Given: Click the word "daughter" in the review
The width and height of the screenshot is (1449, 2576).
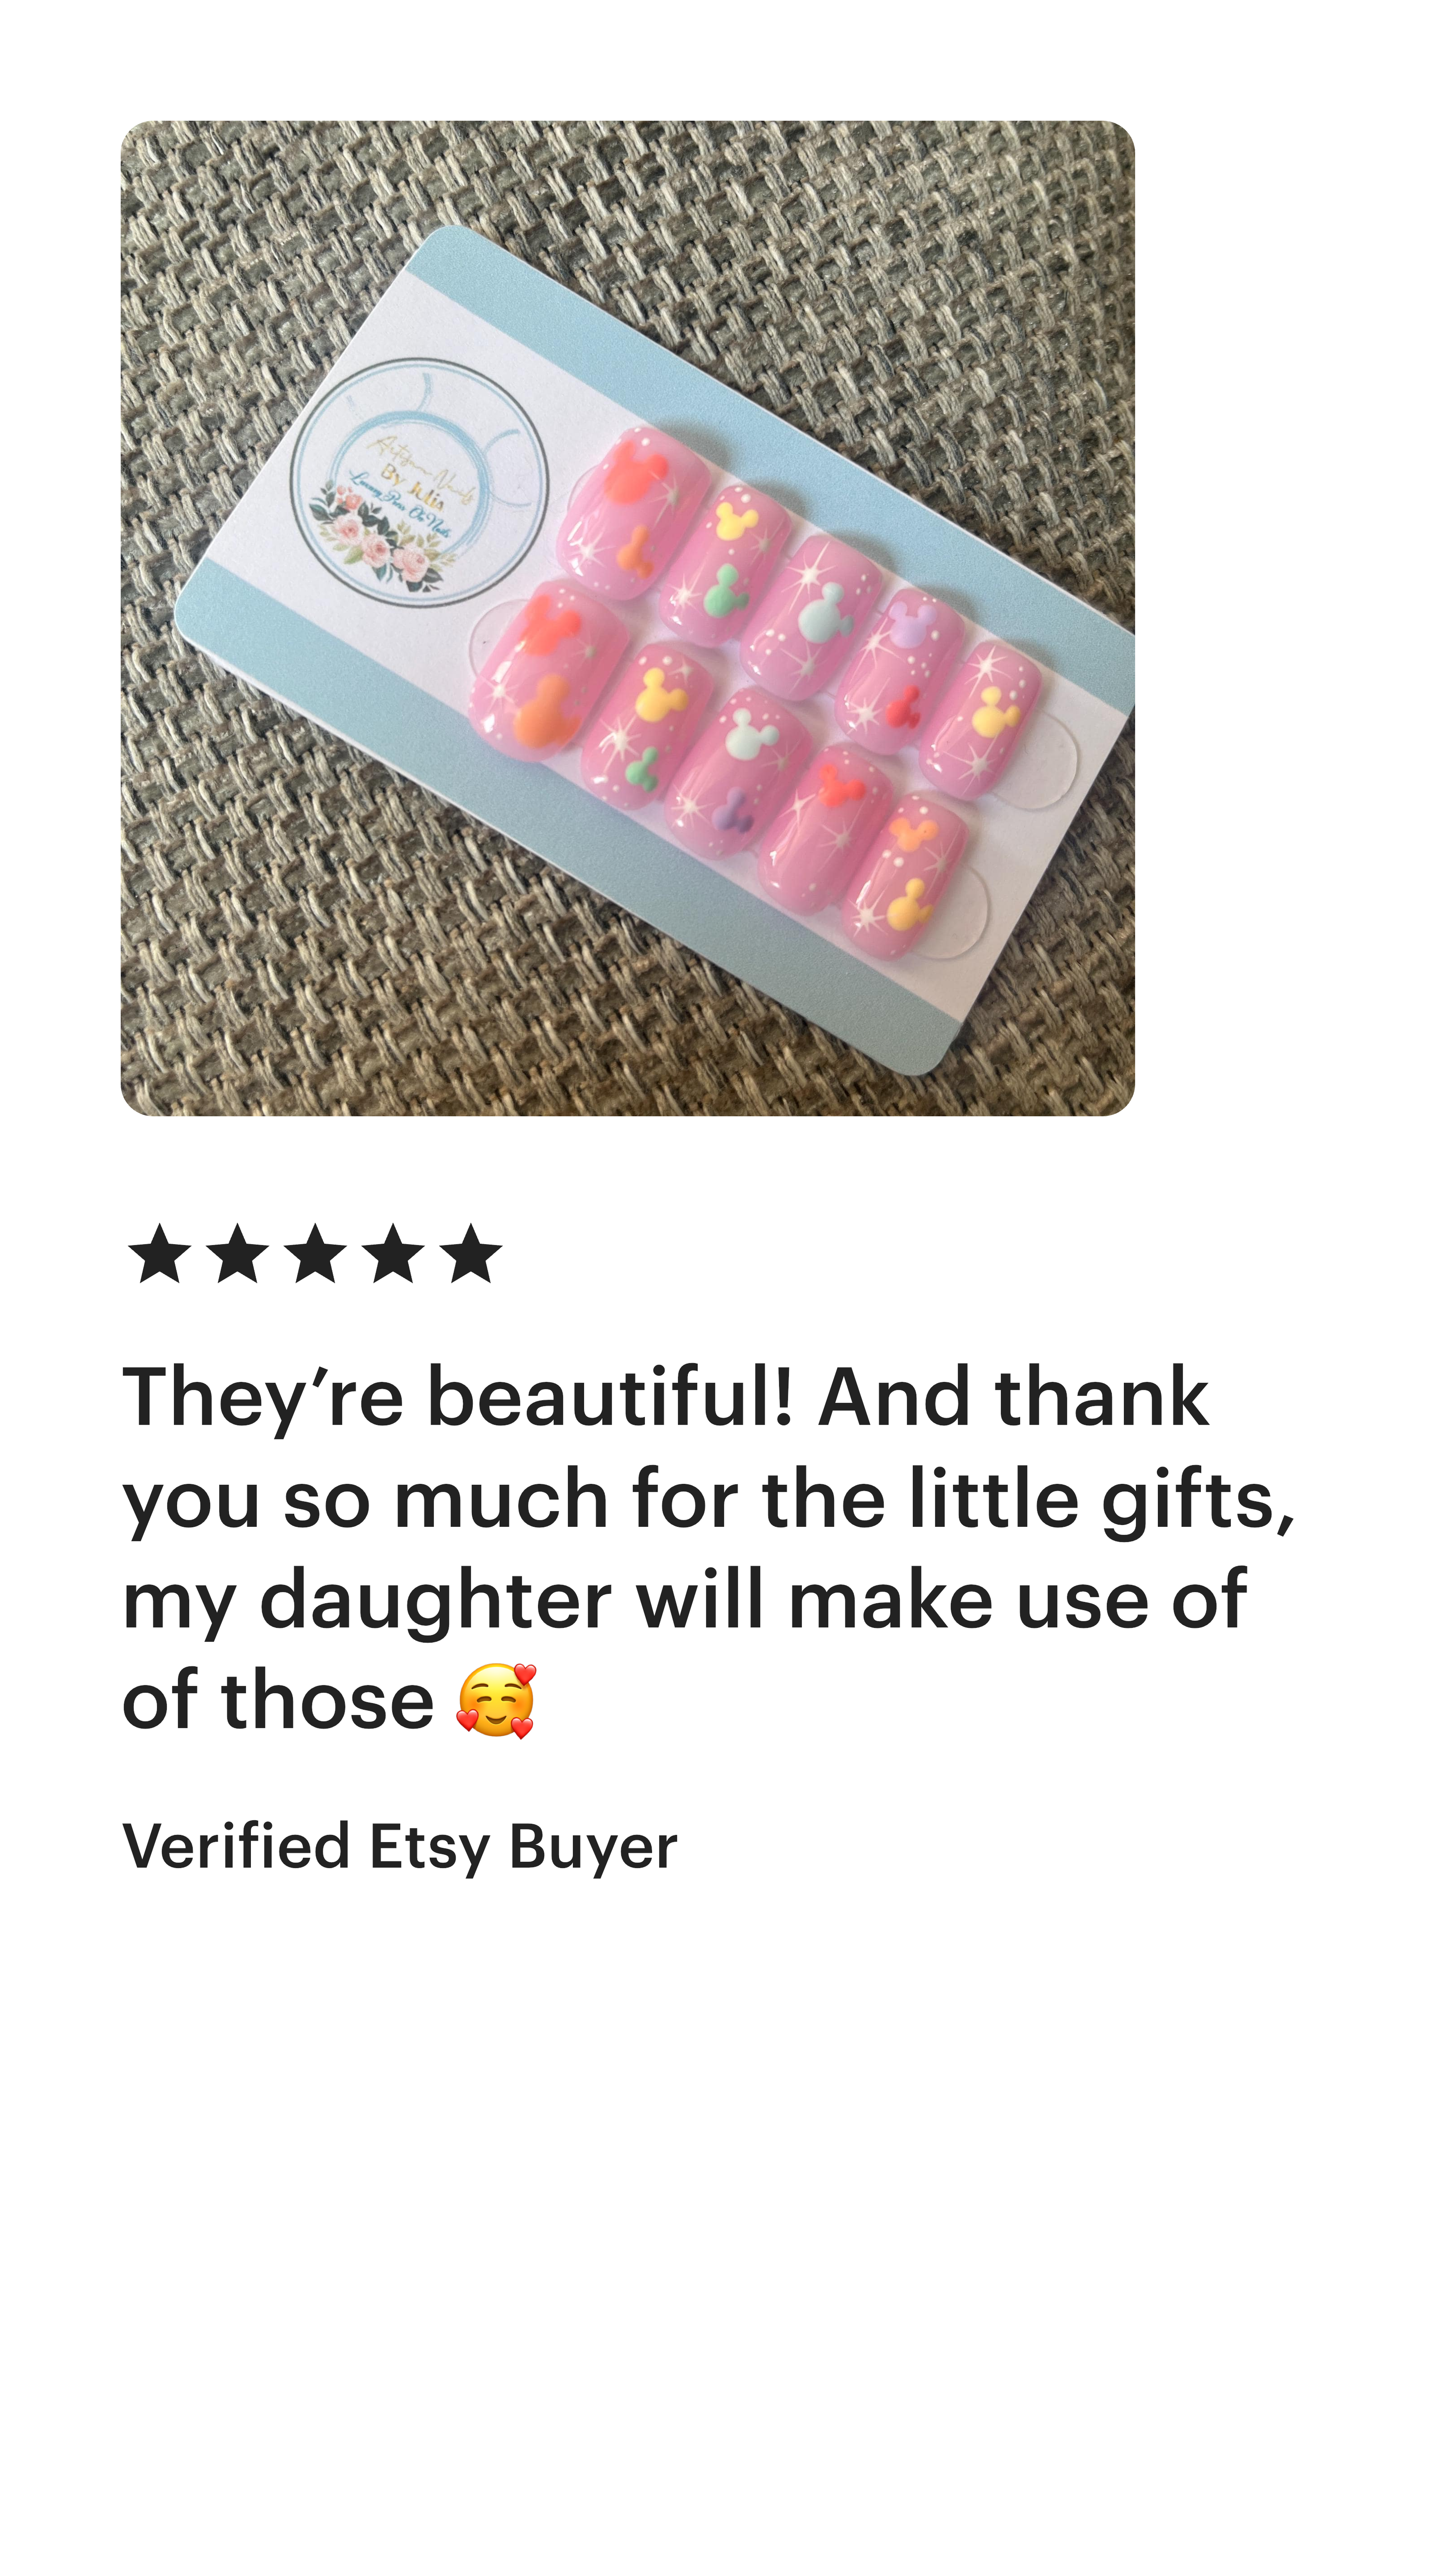Looking at the screenshot, I should point(435,1601).
